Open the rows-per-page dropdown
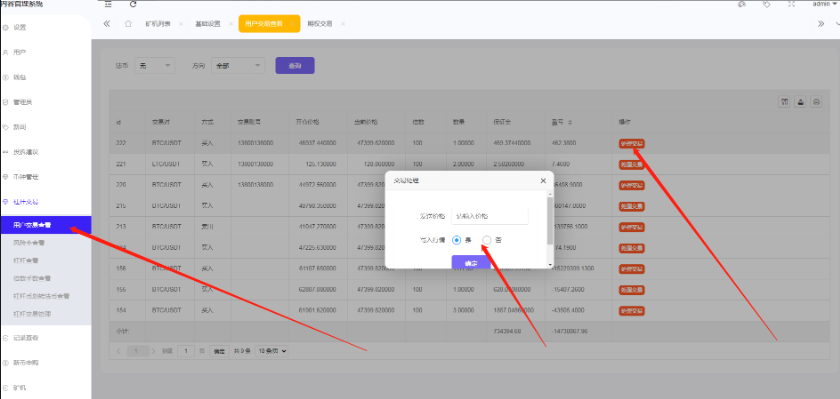The width and height of the screenshot is (840, 399). [272, 351]
